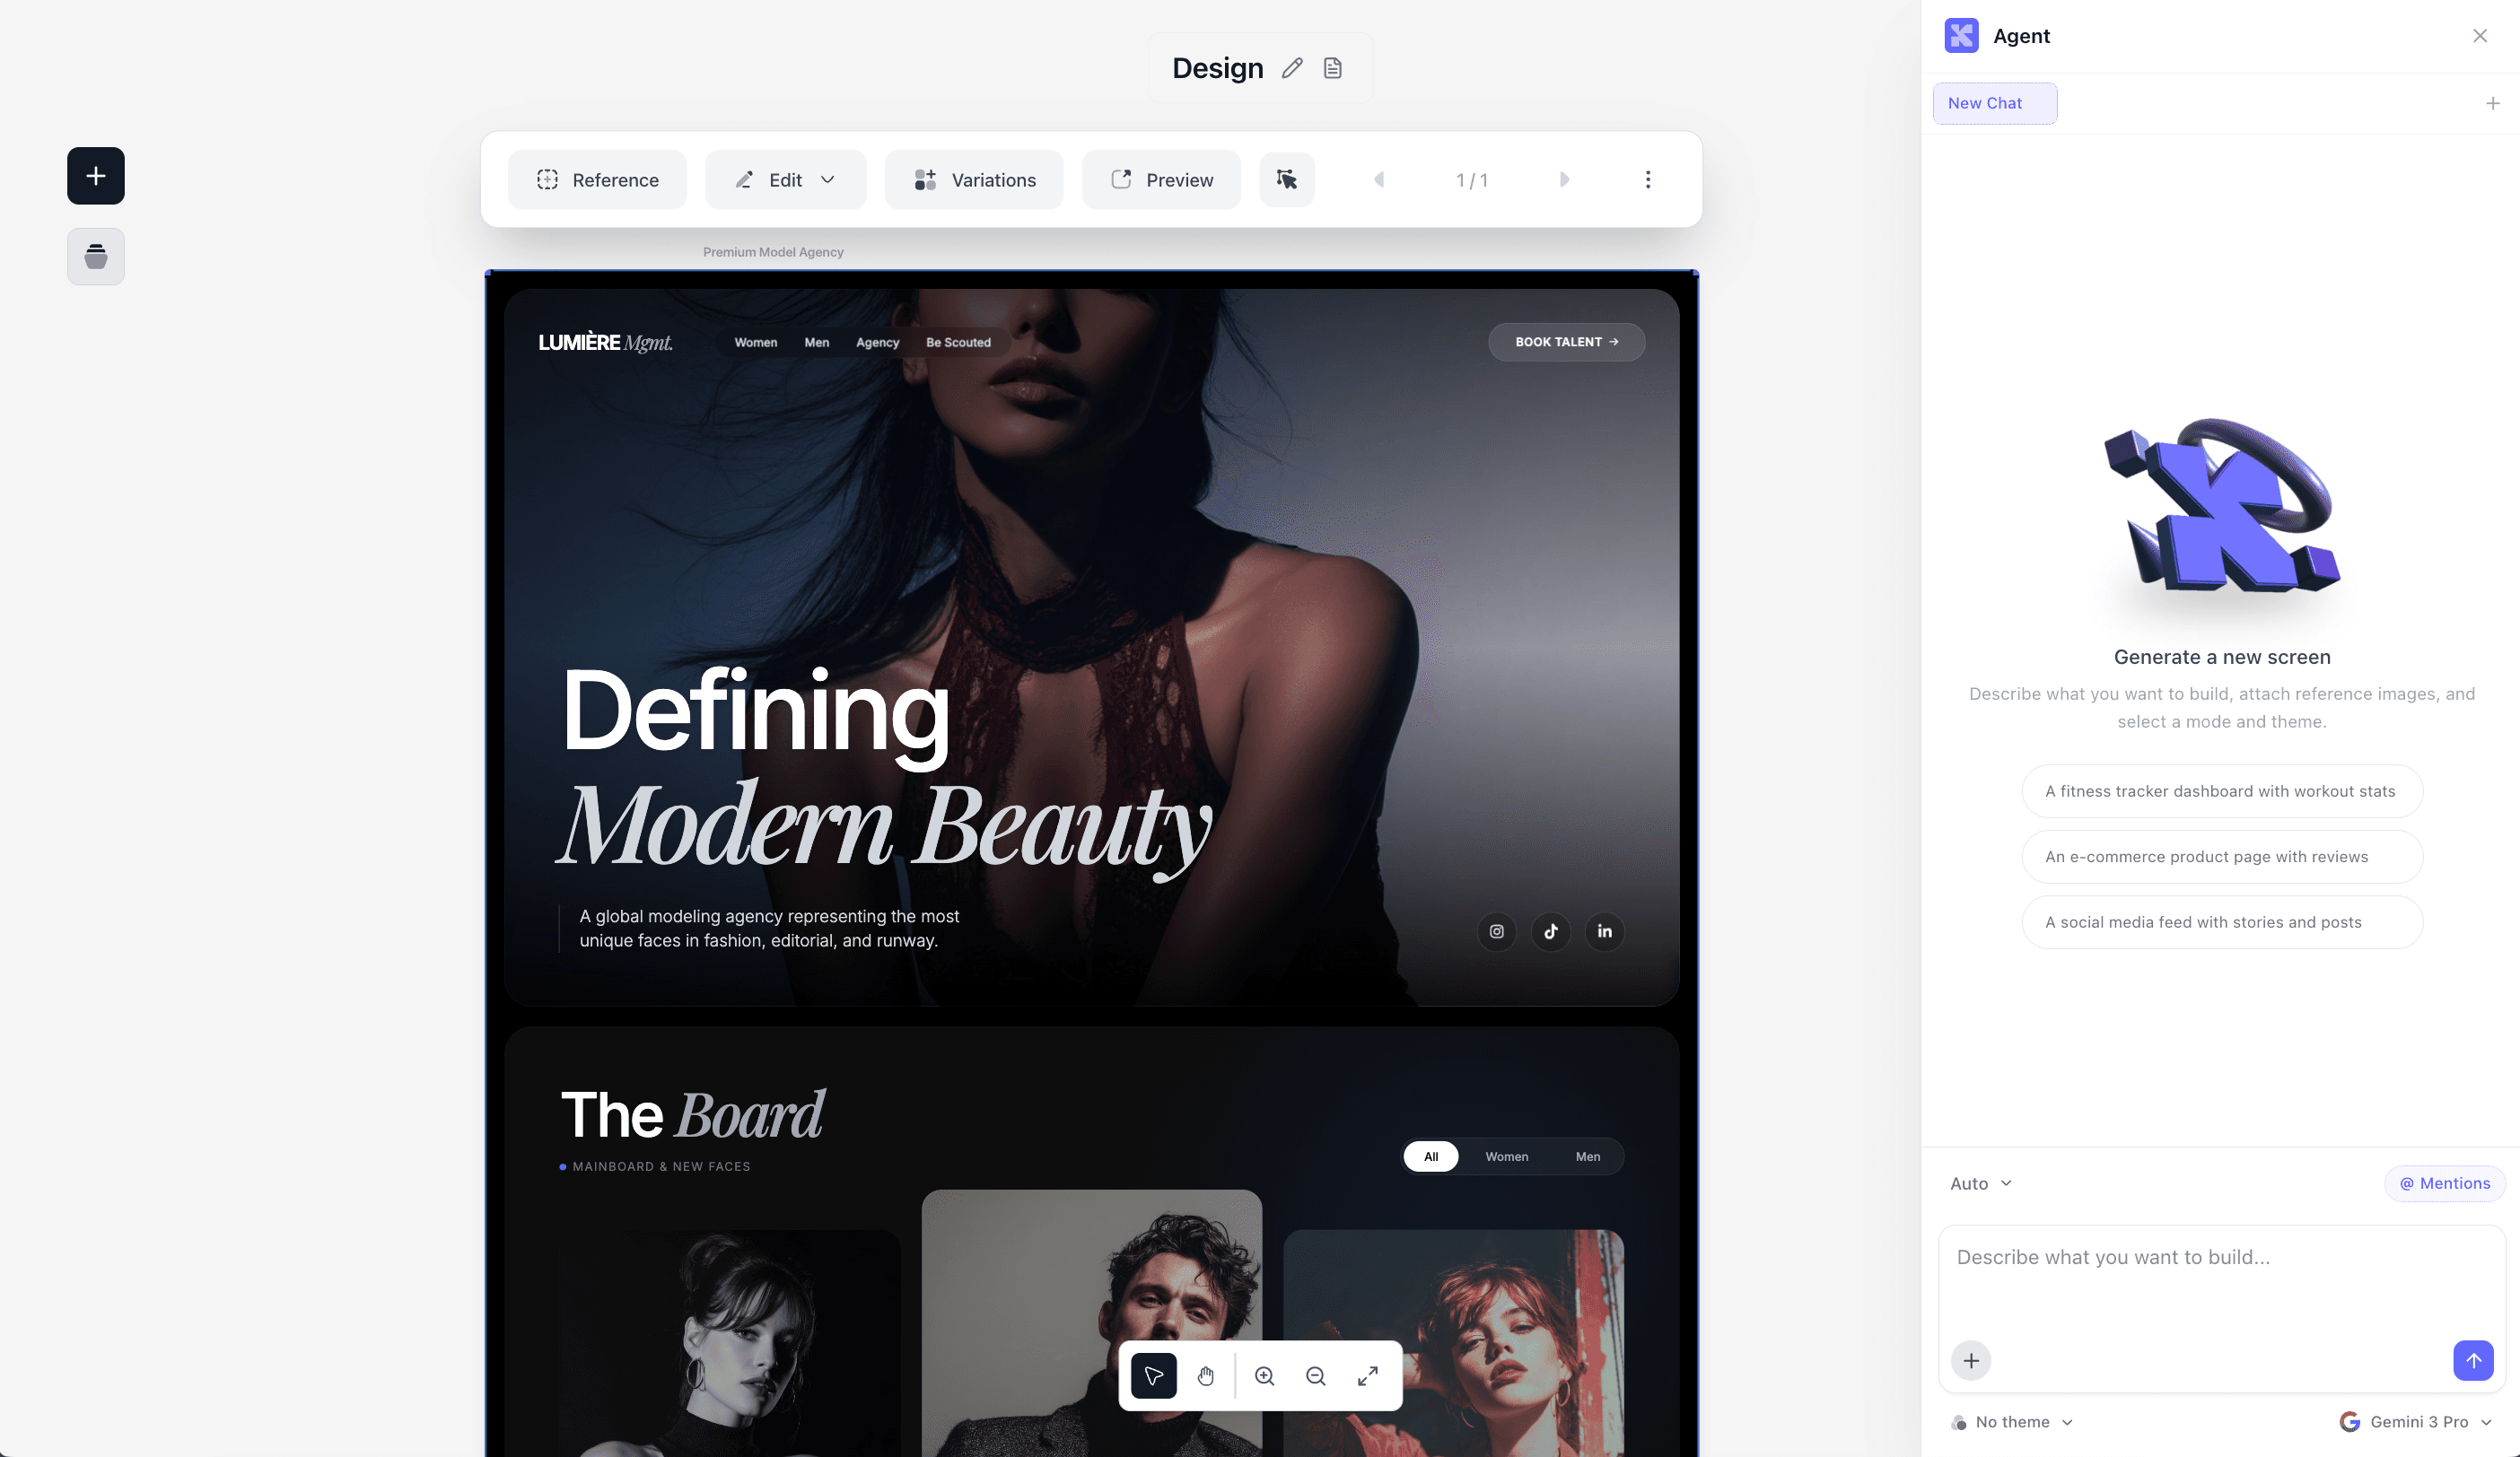The height and width of the screenshot is (1457, 2520).
Task: Click the Describe what you want to build field
Action: coord(2113,1257)
